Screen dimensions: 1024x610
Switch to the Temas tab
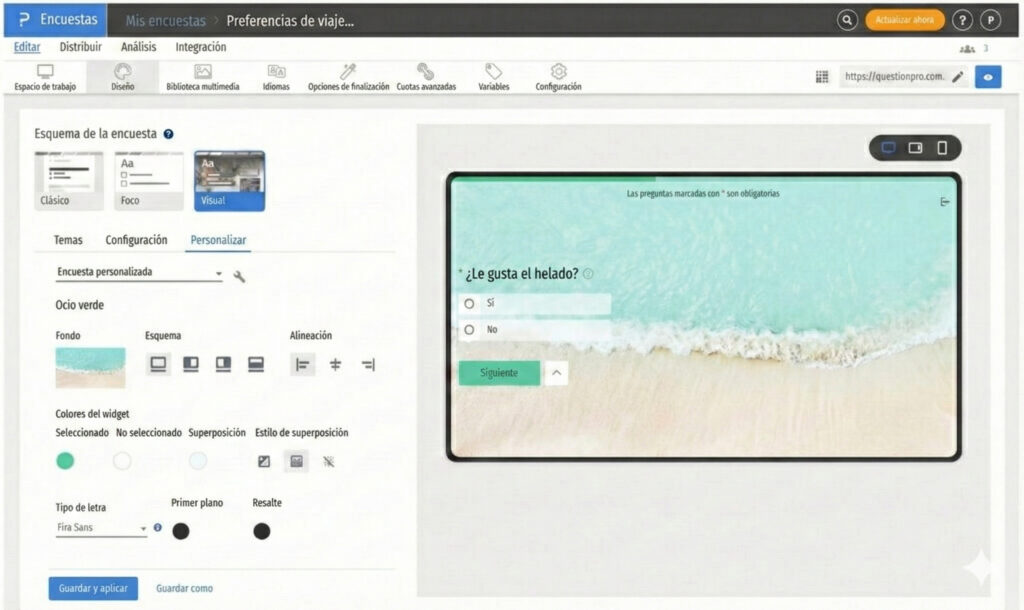(67, 240)
